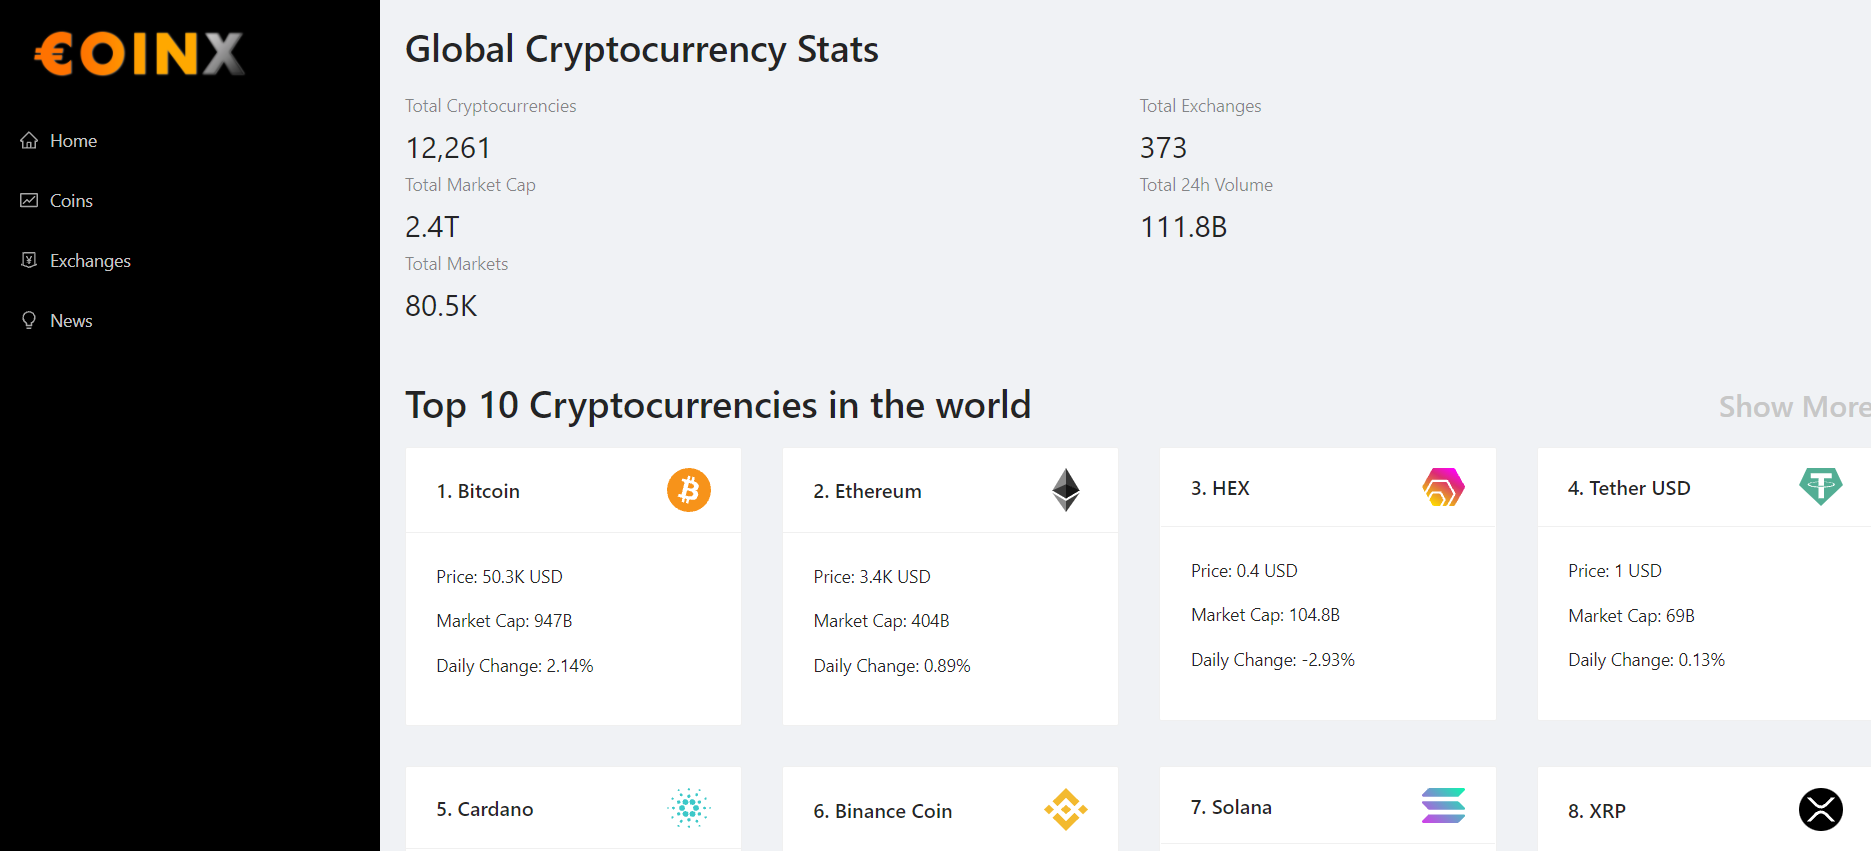The height and width of the screenshot is (851, 1871).
Task: Click Bitcoin's Market Cap: 947B
Action: point(504,621)
